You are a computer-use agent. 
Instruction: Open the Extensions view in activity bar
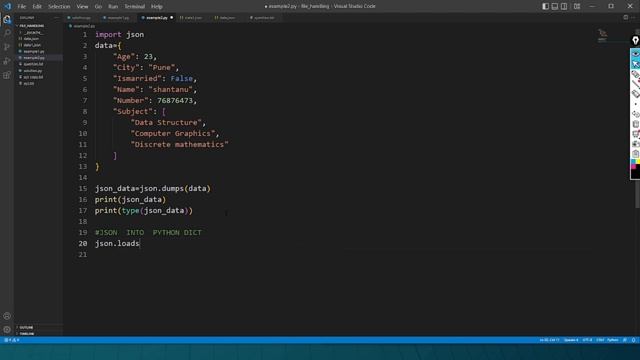(x=7, y=75)
